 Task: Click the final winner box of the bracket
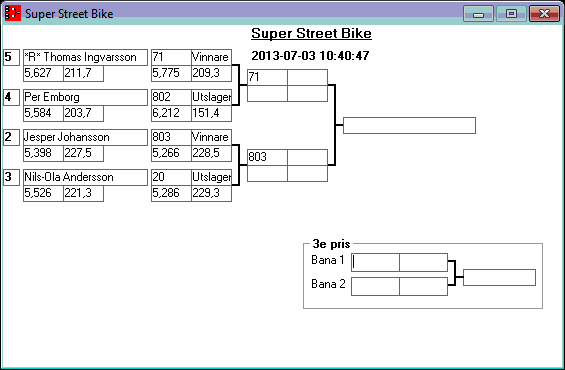[409, 125]
